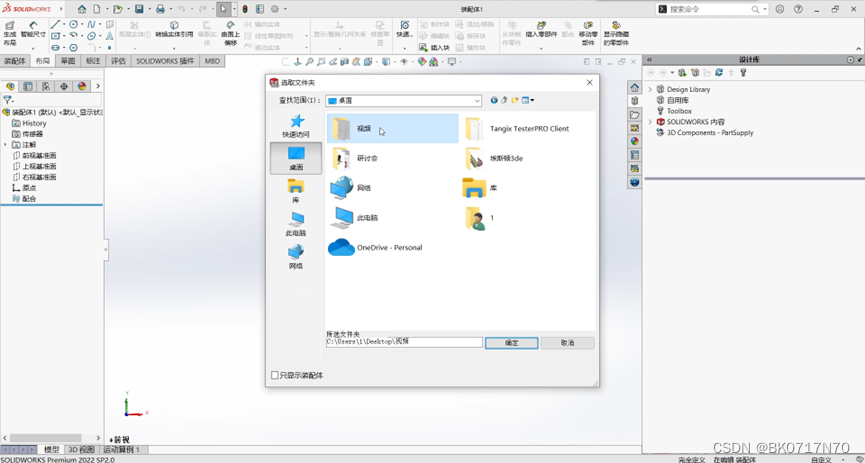
Task: Select 网络 in dialog sidebar
Action: [x=296, y=257]
